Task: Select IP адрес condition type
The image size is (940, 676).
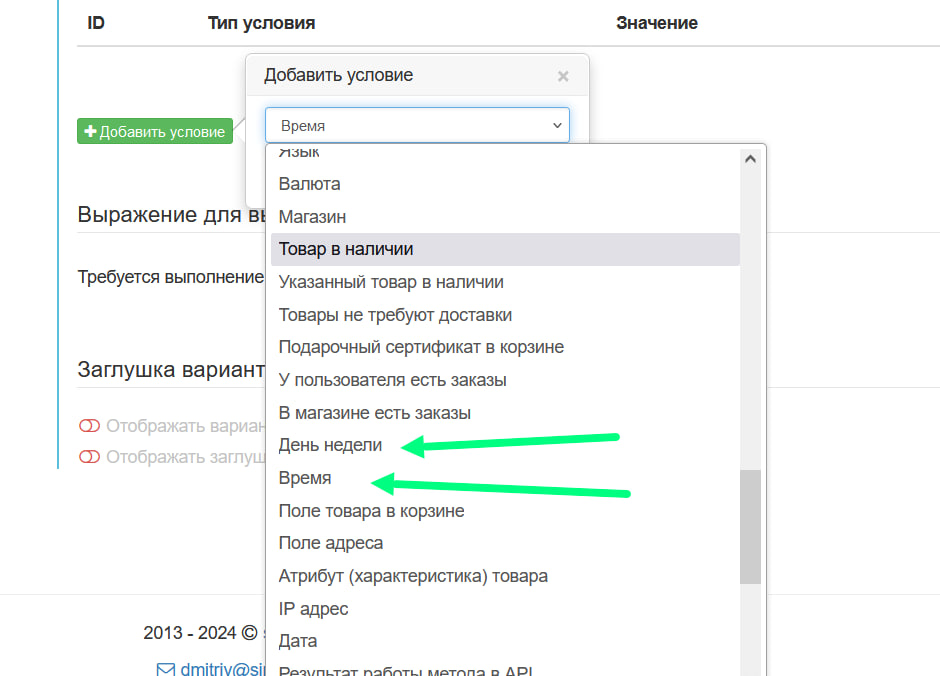Action: [313, 608]
